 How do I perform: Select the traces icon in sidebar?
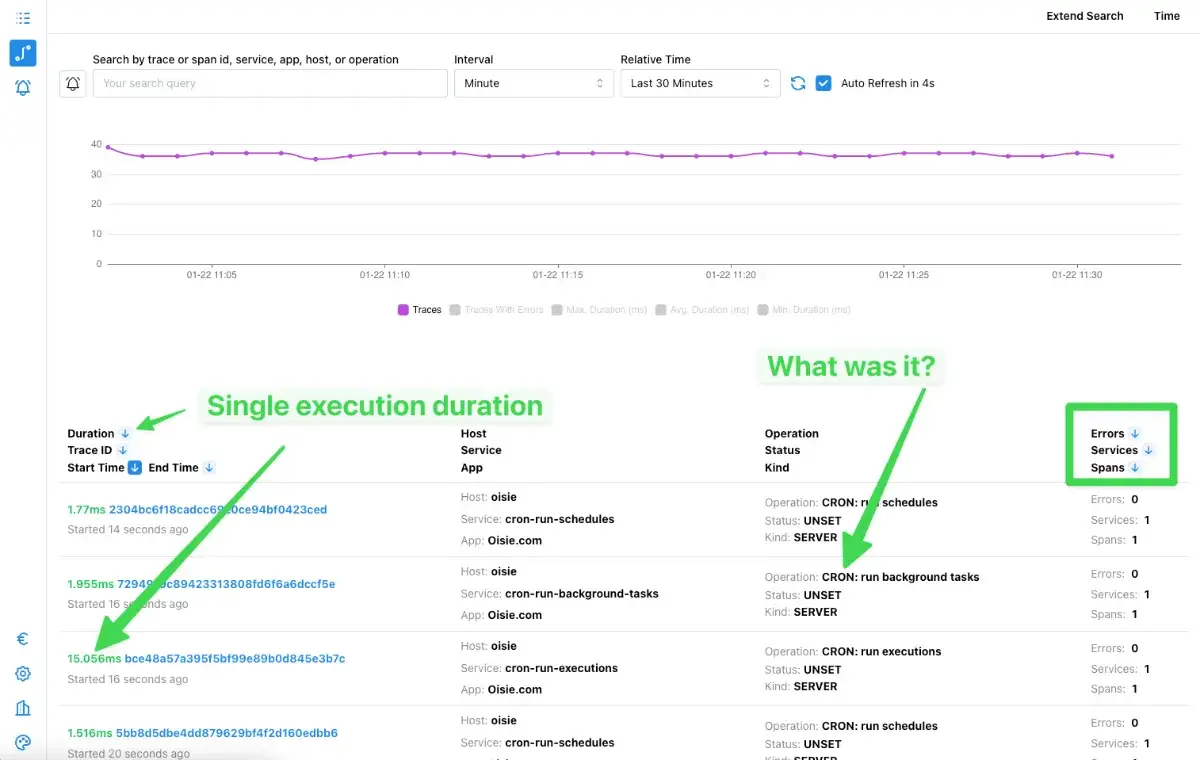(x=23, y=53)
